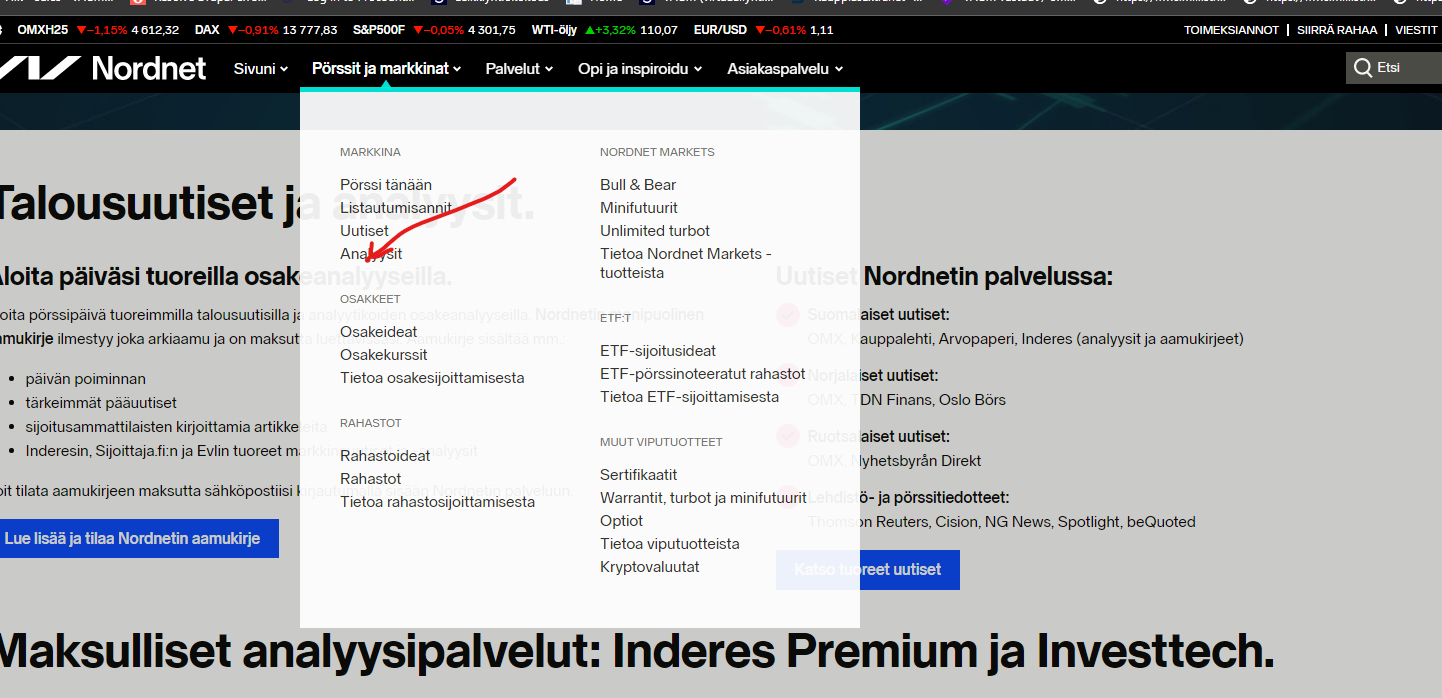The image size is (1442, 698).
Task: Click TOIMEKSIANNOT in the top bar
Action: tap(1231, 30)
